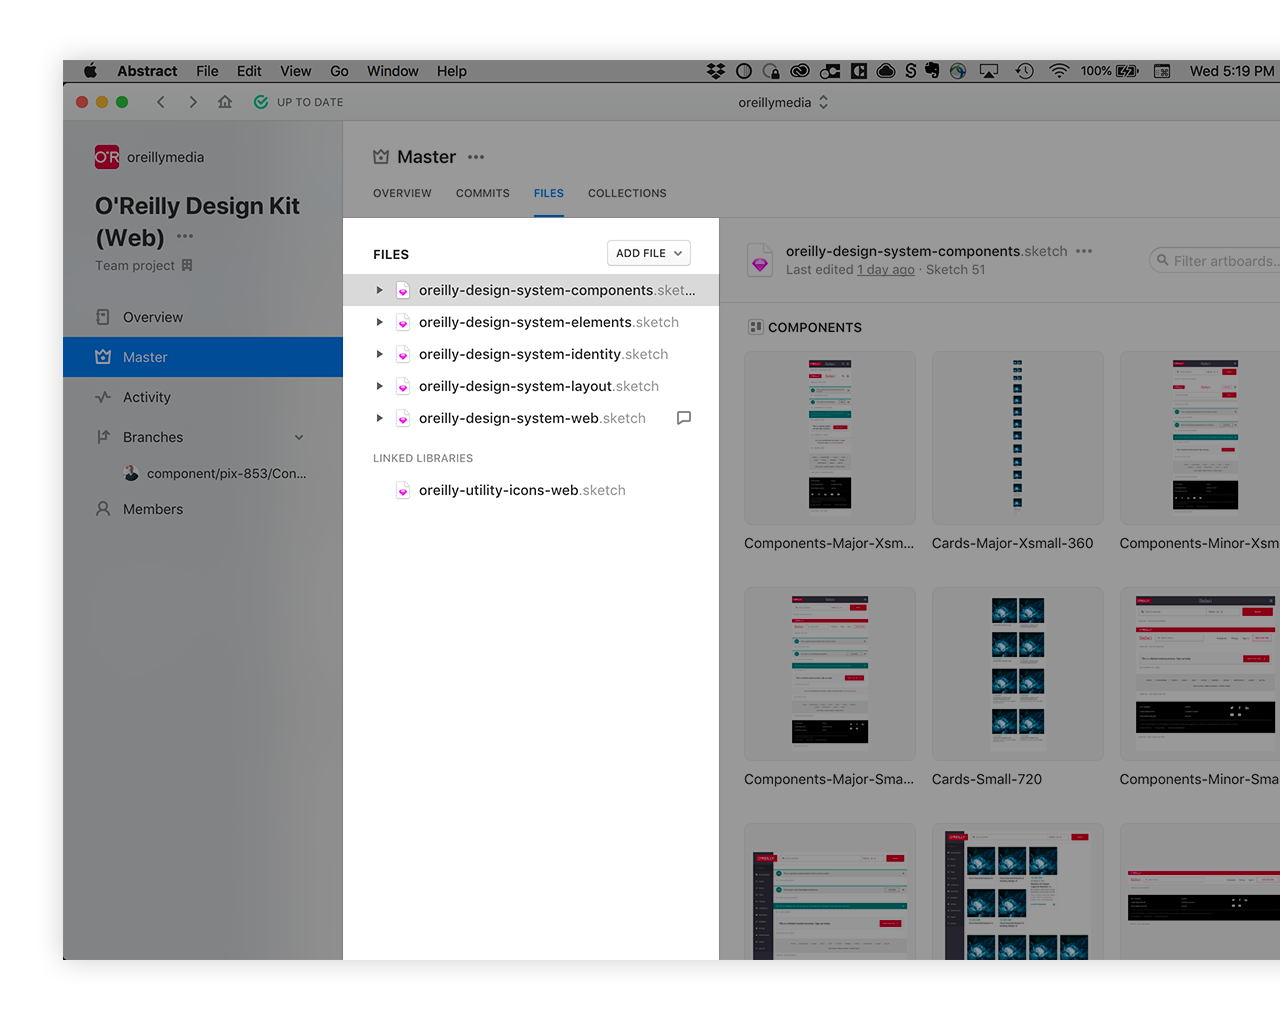The image size is (1280, 1024).
Task: Click the '1 day ago' link
Action: coord(886,269)
